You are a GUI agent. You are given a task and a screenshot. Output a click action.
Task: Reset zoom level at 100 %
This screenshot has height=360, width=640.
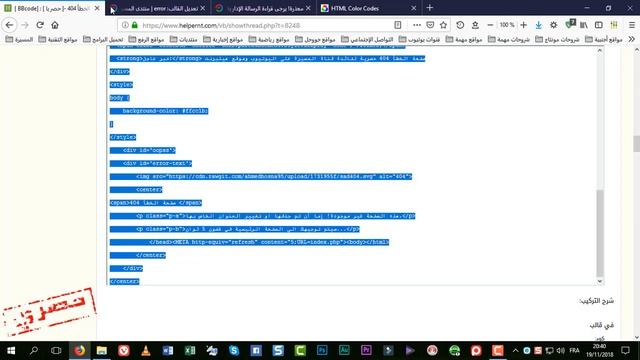pos(507,25)
